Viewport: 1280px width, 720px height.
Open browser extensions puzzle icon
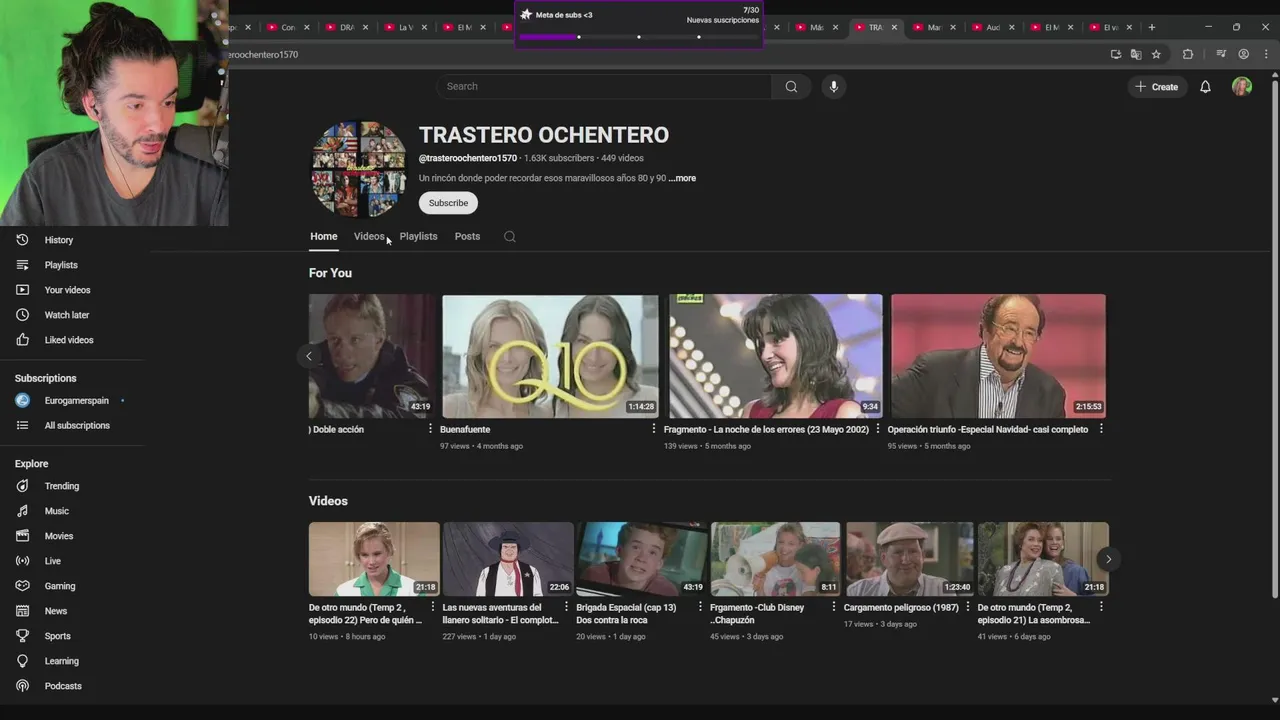click(1188, 54)
